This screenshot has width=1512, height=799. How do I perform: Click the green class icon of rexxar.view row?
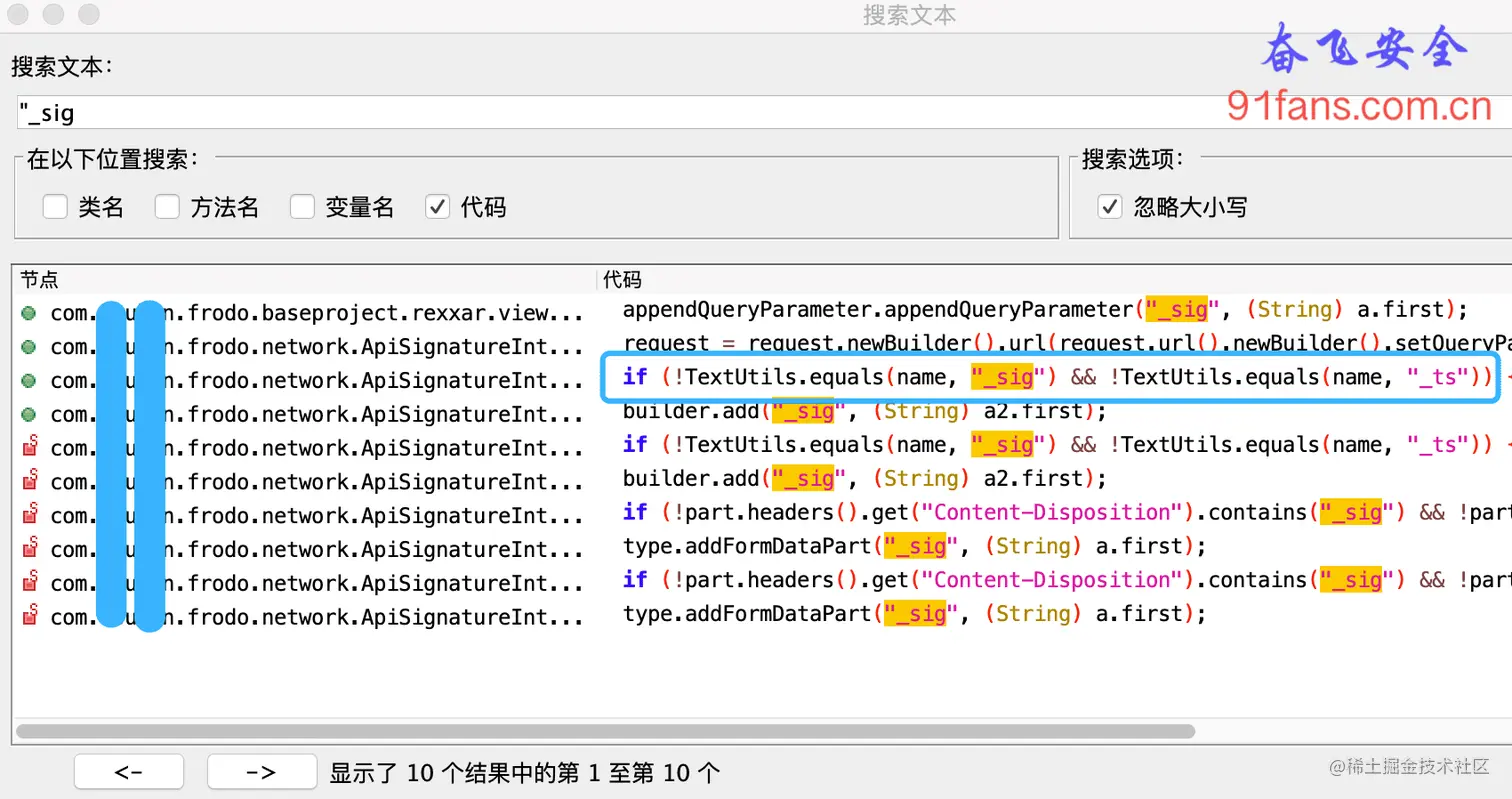(x=29, y=313)
